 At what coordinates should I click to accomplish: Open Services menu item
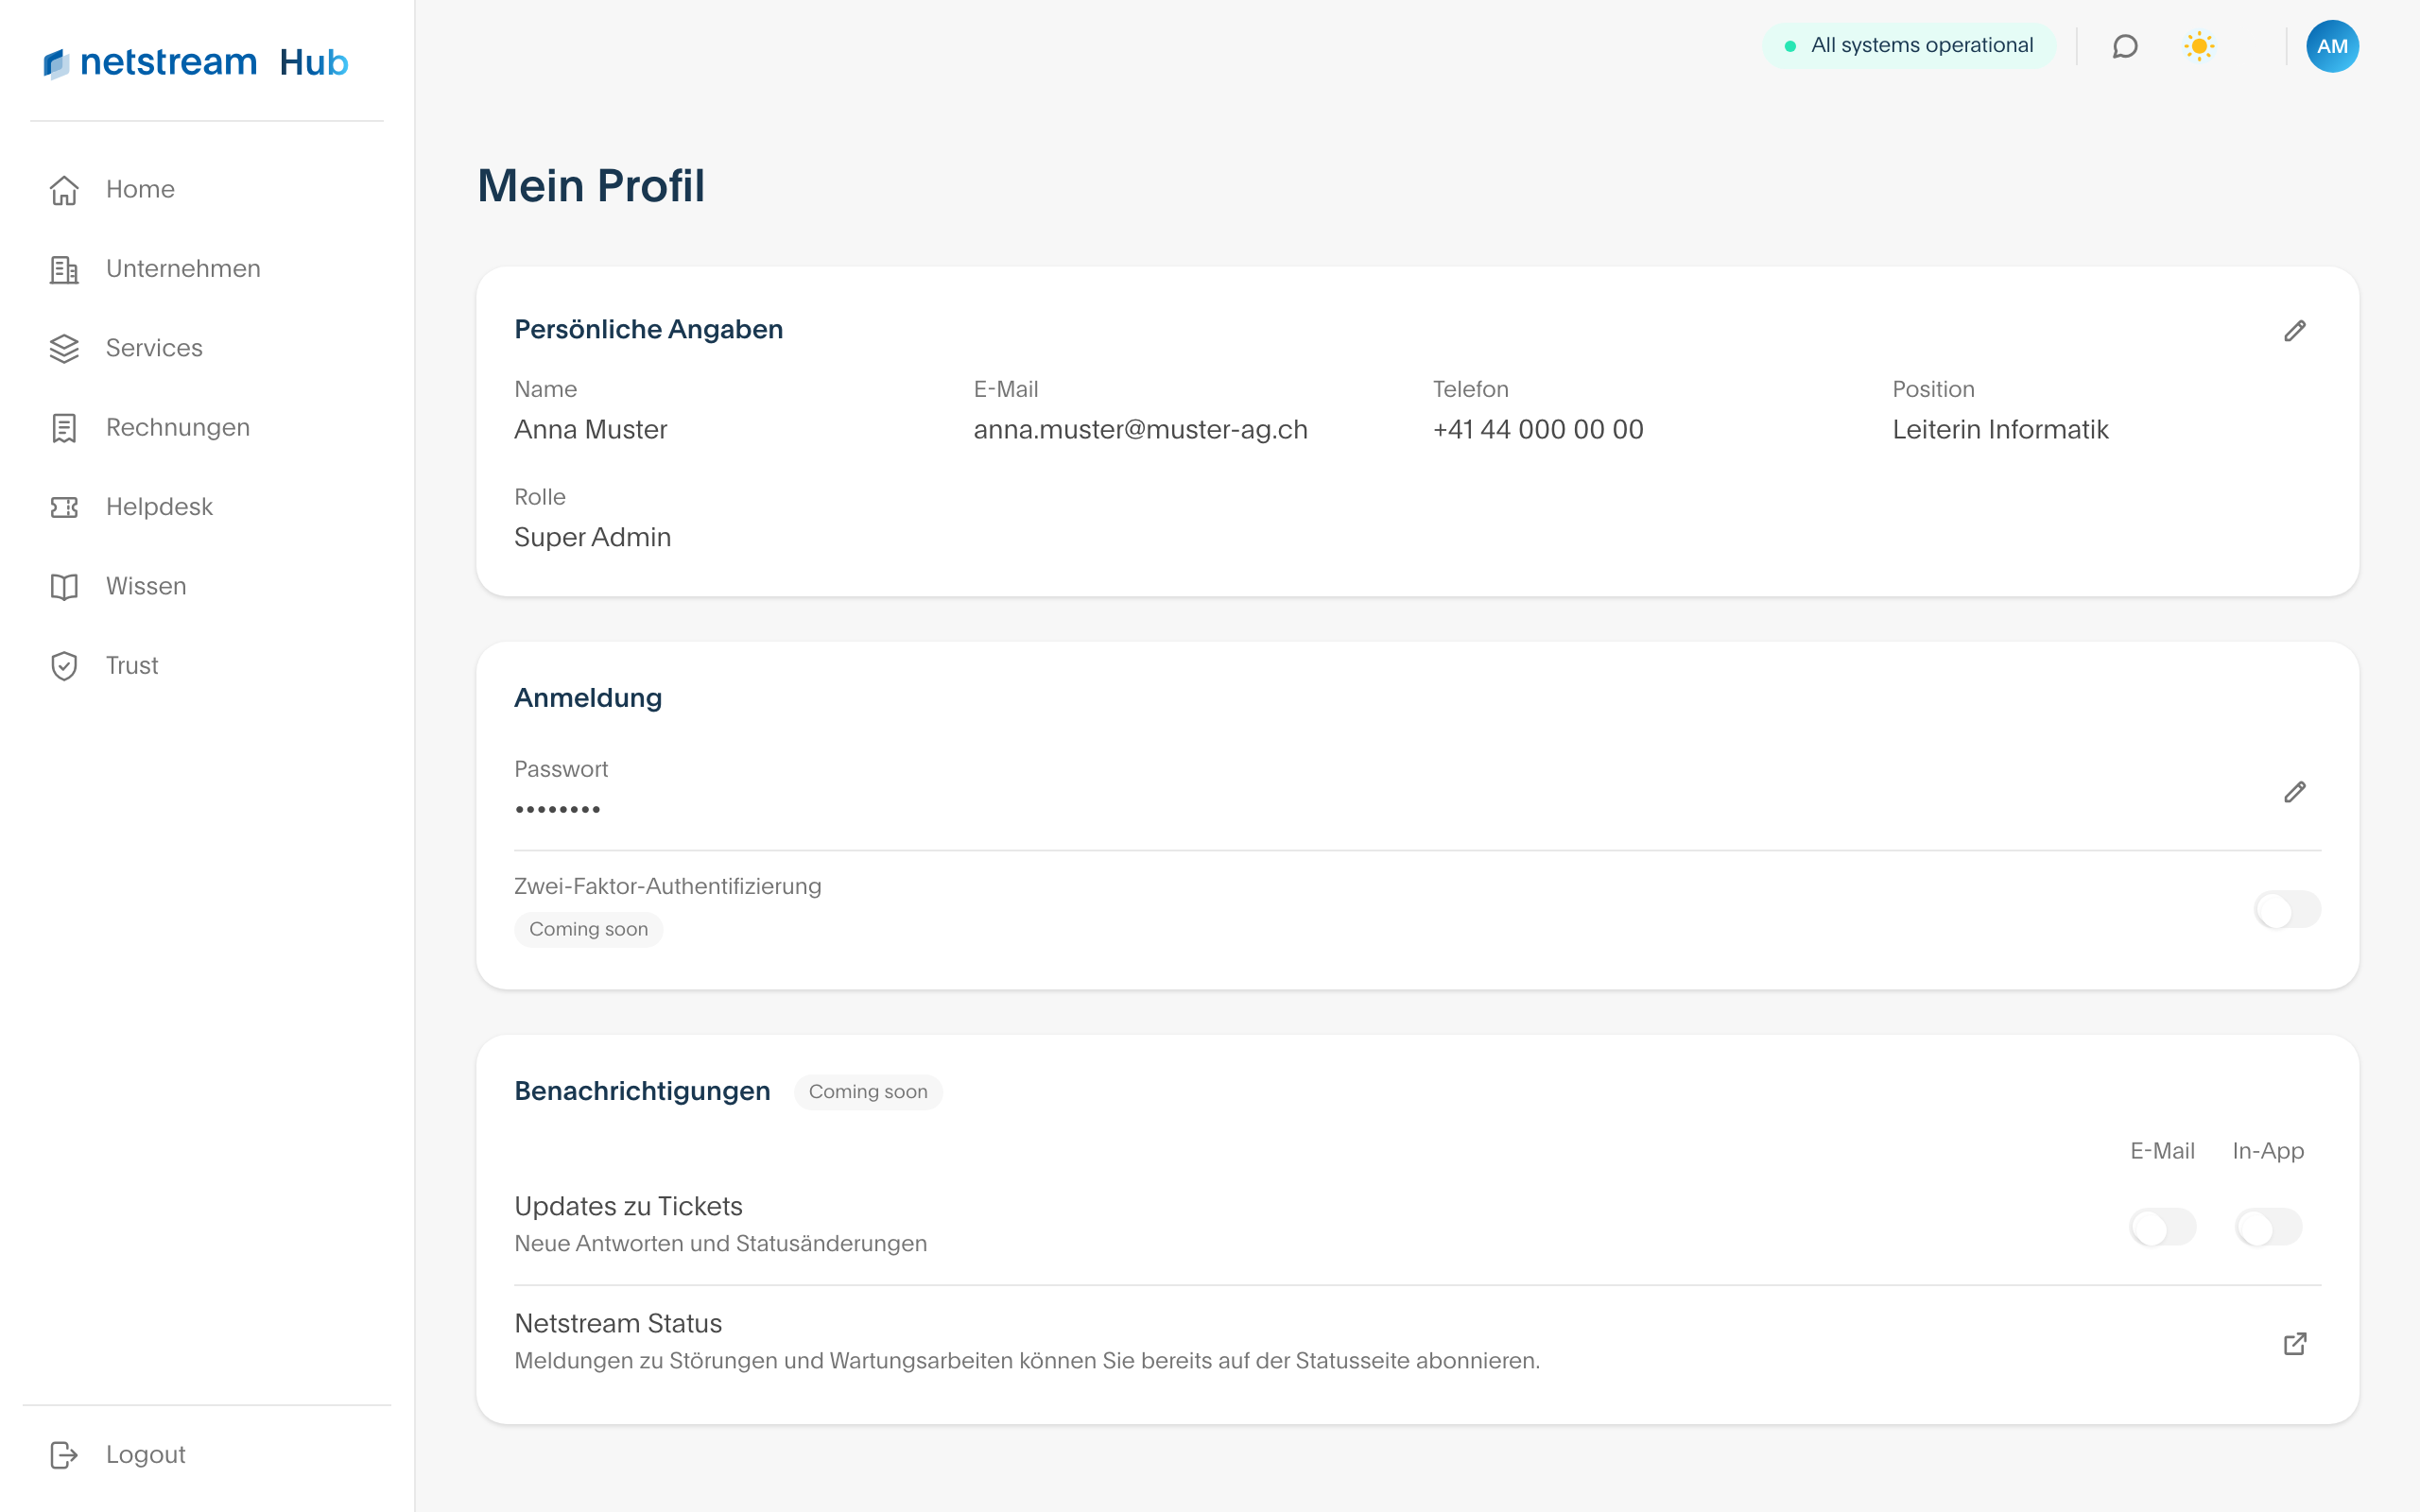[x=154, y=348]
